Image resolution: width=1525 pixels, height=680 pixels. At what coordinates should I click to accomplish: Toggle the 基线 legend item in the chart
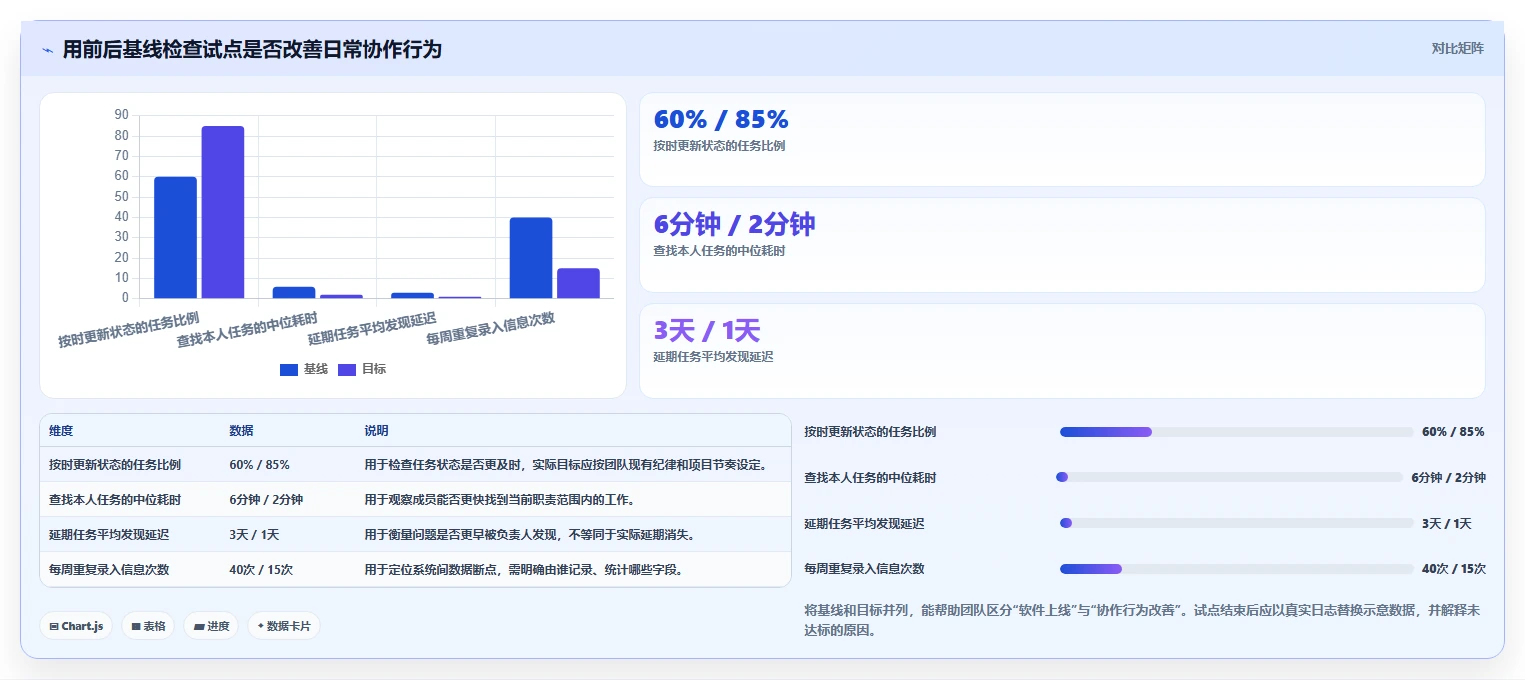(x=304, y=369)
